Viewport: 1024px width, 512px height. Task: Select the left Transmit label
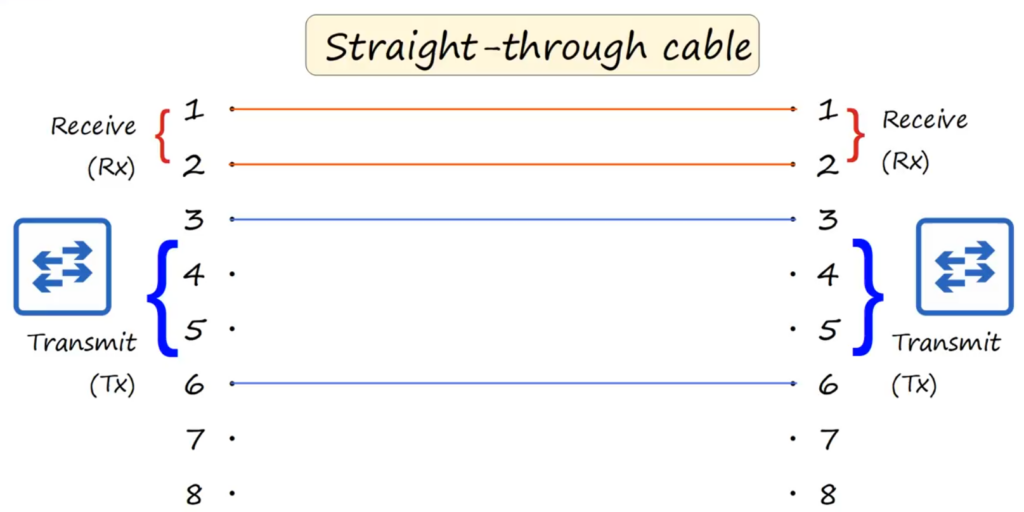(82, 342)
